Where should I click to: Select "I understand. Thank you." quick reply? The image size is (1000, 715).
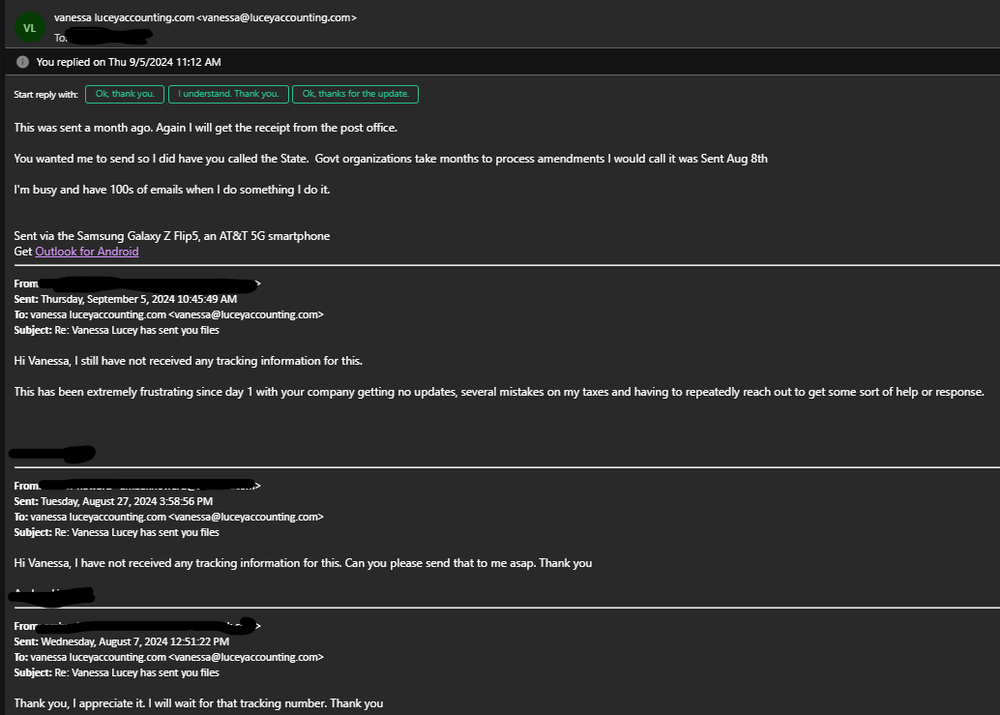click(x=228, y=94)
